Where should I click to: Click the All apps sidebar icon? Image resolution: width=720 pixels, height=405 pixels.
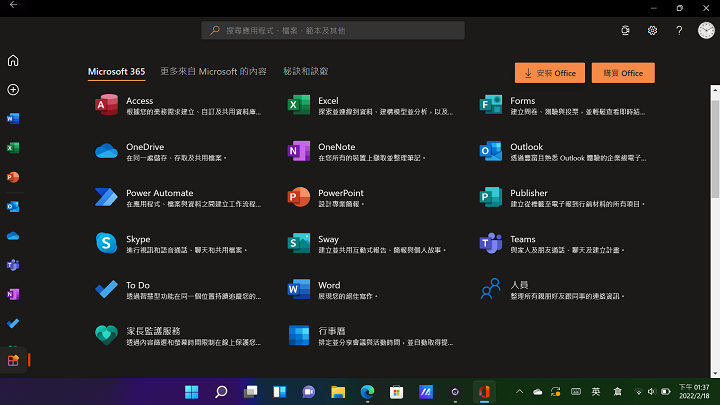point(13,360)
